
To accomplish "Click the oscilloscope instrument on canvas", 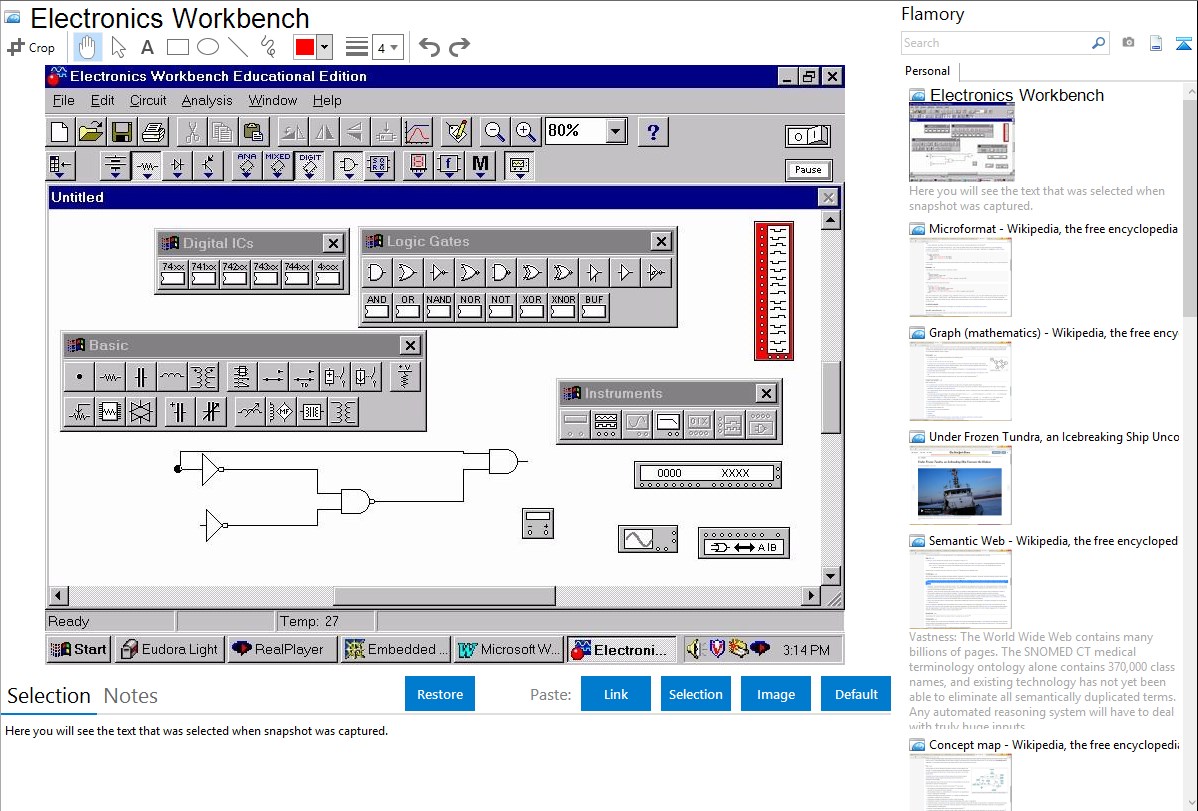I will [647, 540].
